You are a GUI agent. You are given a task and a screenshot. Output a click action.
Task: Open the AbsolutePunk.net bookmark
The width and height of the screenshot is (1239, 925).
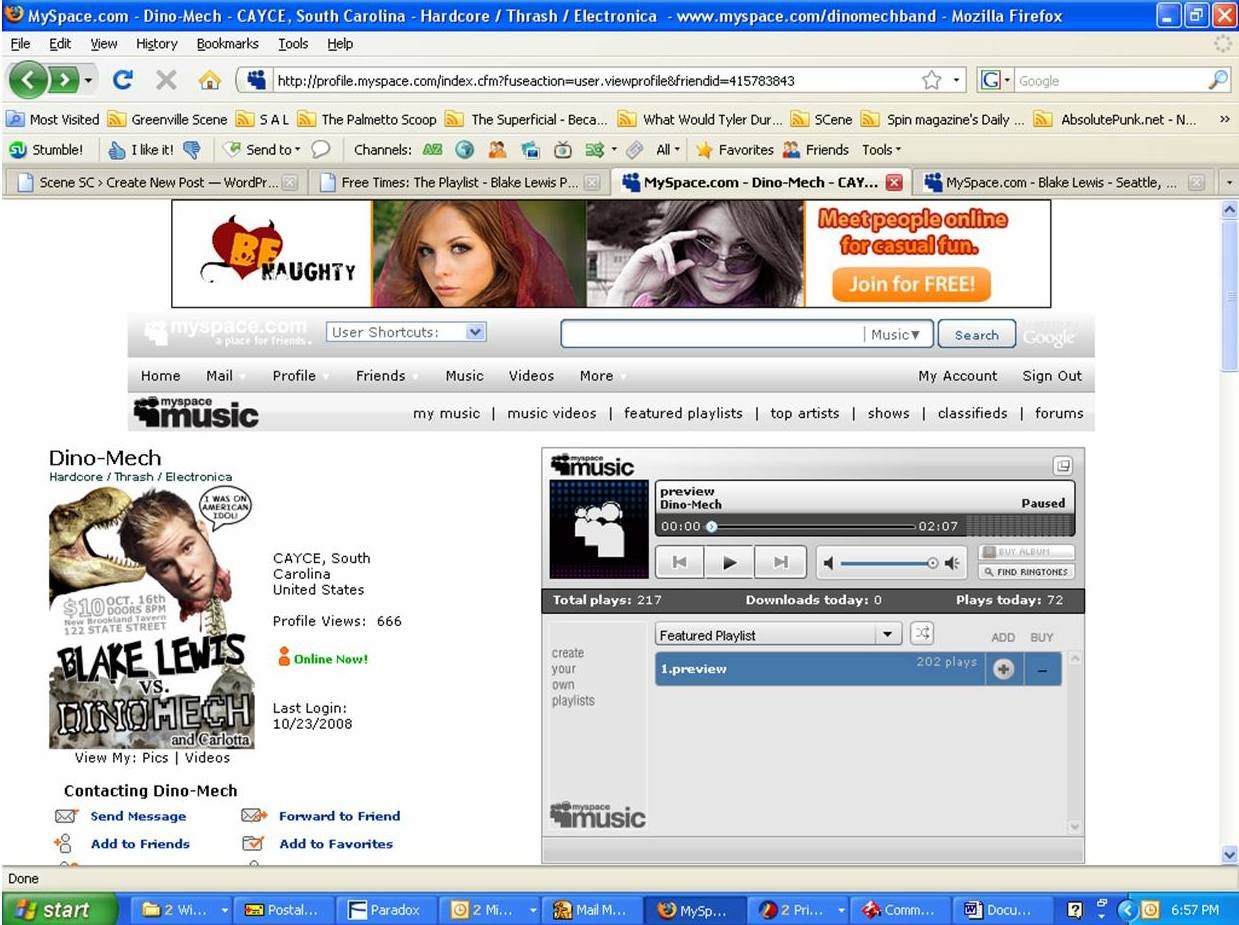(1116, 119)
